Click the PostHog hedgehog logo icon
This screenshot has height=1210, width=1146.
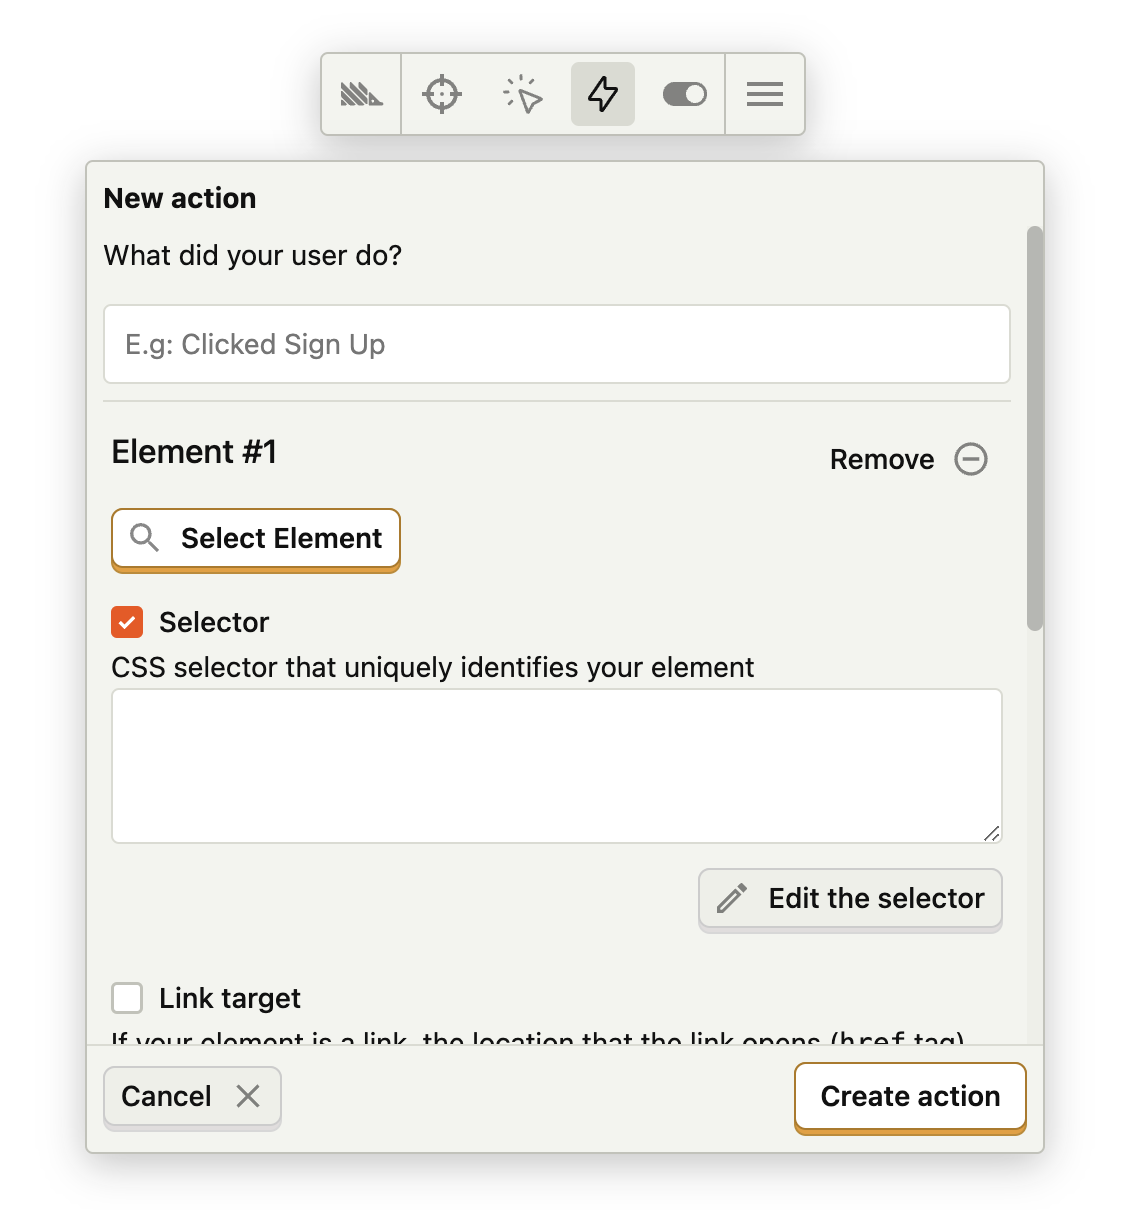[360, 94]
